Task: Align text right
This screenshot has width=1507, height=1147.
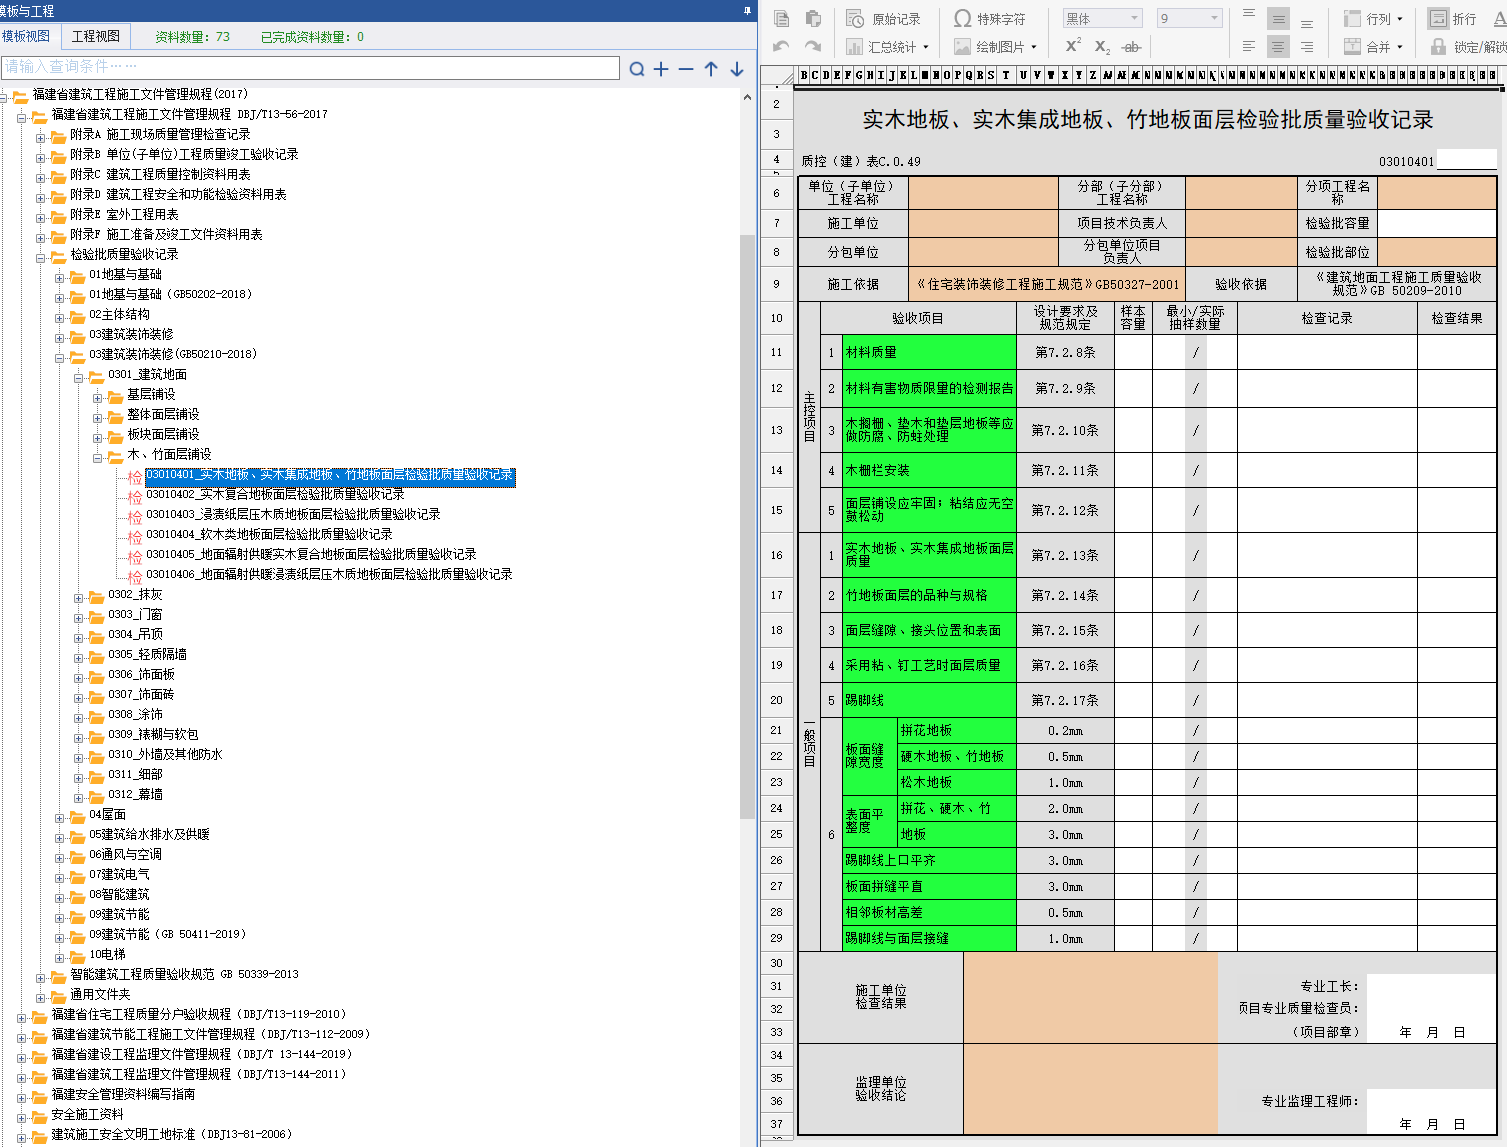Action: [x=1307, y=46]
